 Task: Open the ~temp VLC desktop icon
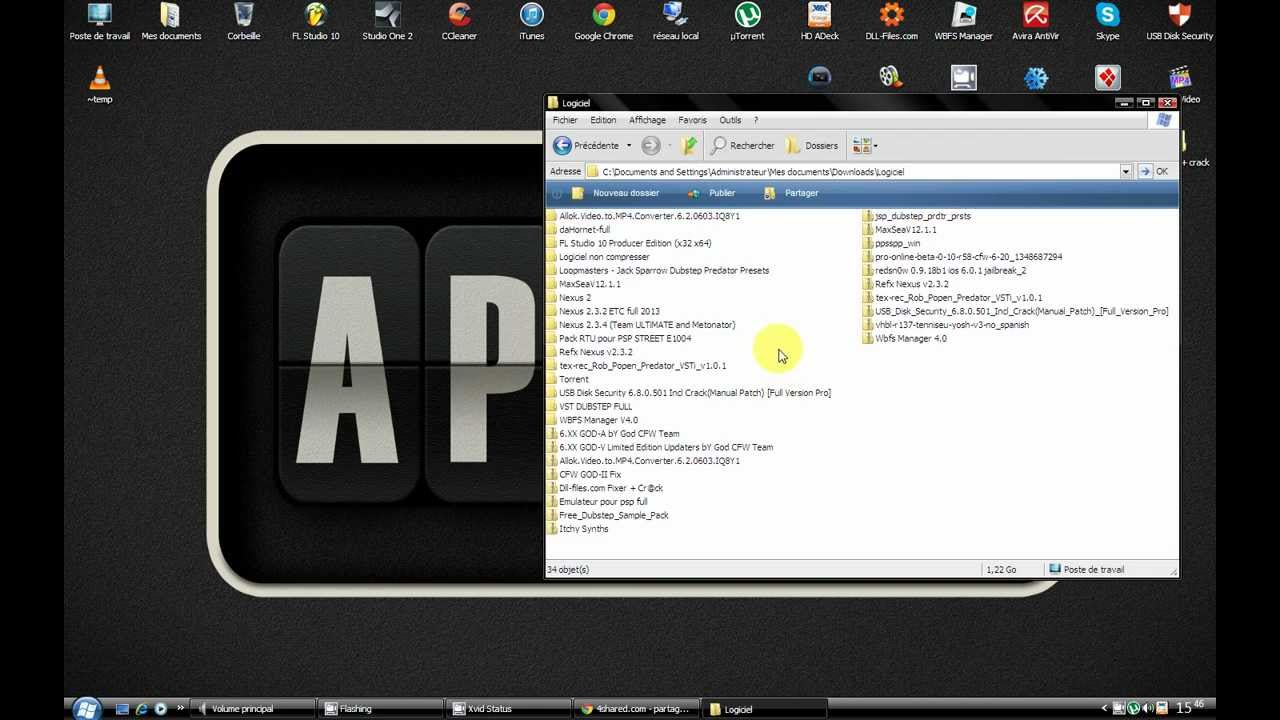(99, 85)
